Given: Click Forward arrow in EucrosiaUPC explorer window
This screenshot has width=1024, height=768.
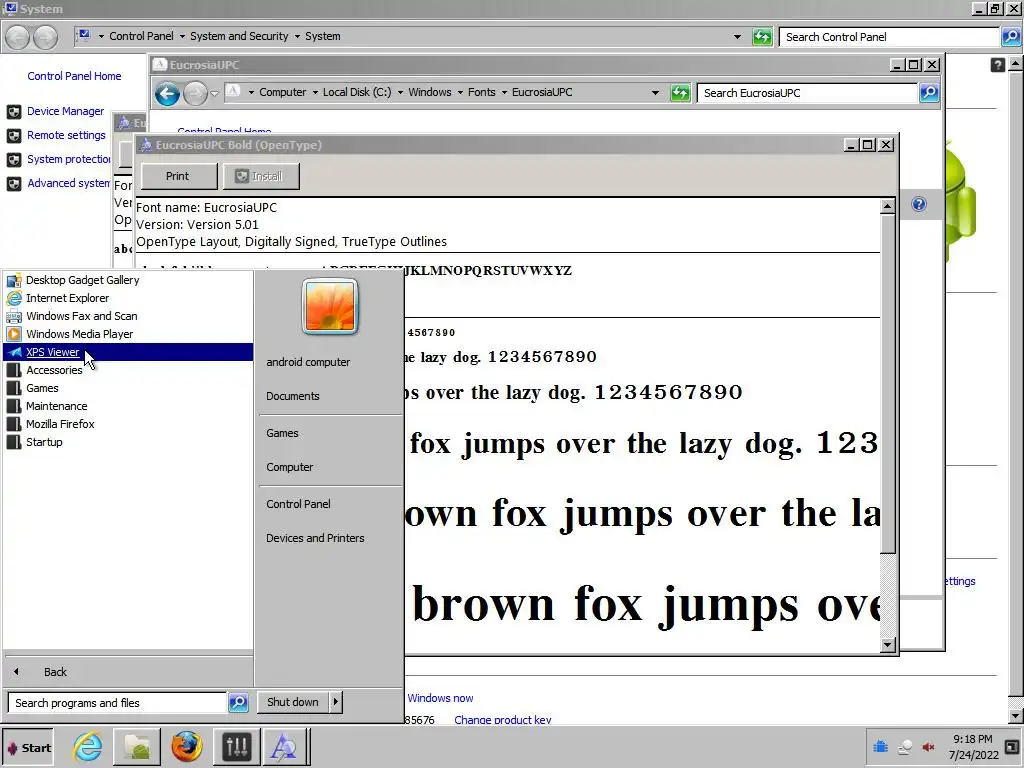Looking at the screenshot, I should tap(195, 94).
